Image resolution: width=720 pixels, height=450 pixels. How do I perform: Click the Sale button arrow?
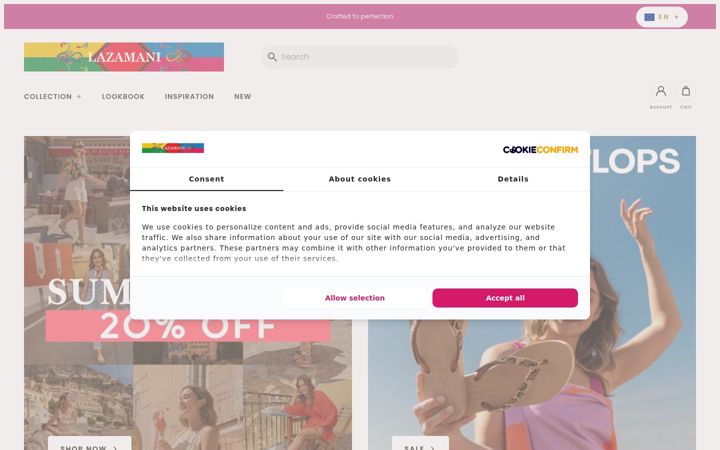point(433,448)
